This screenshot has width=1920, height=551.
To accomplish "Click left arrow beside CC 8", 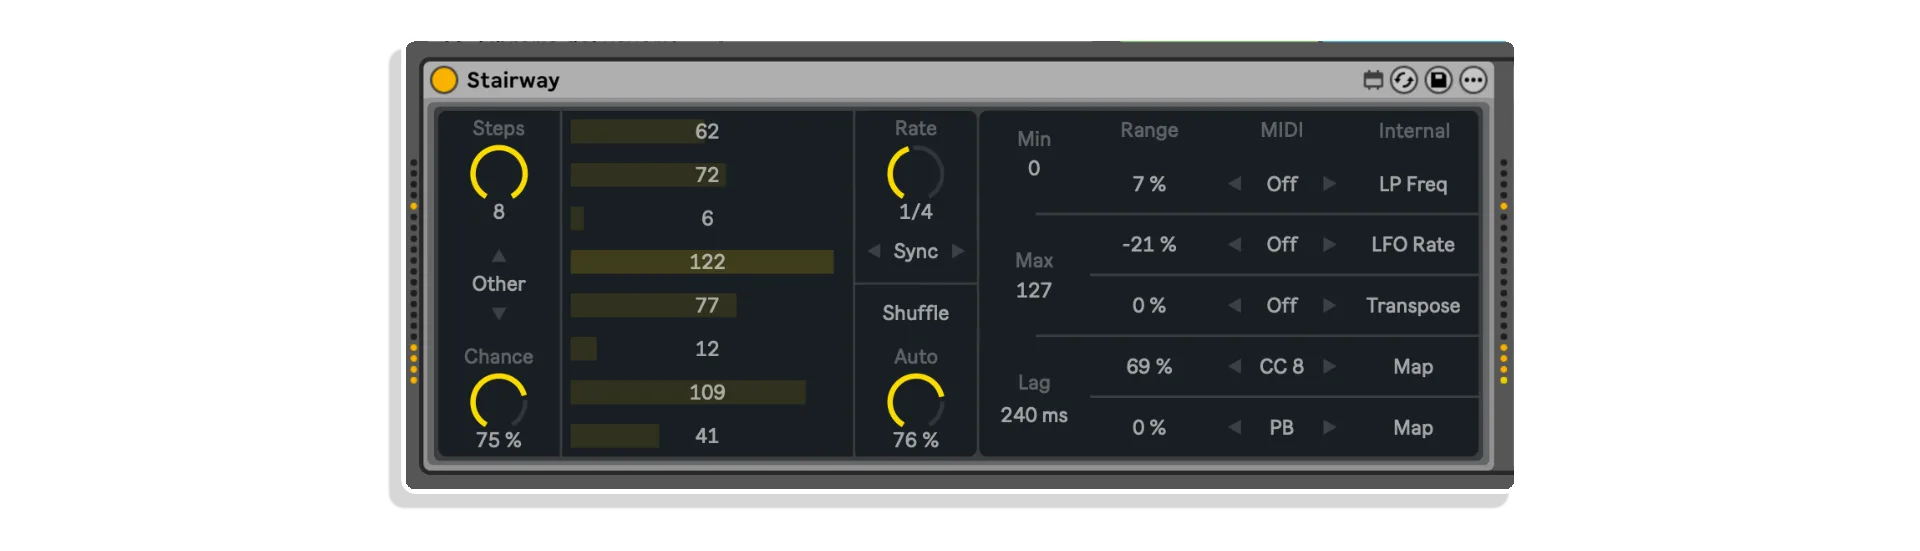I will pos(1235,367).
